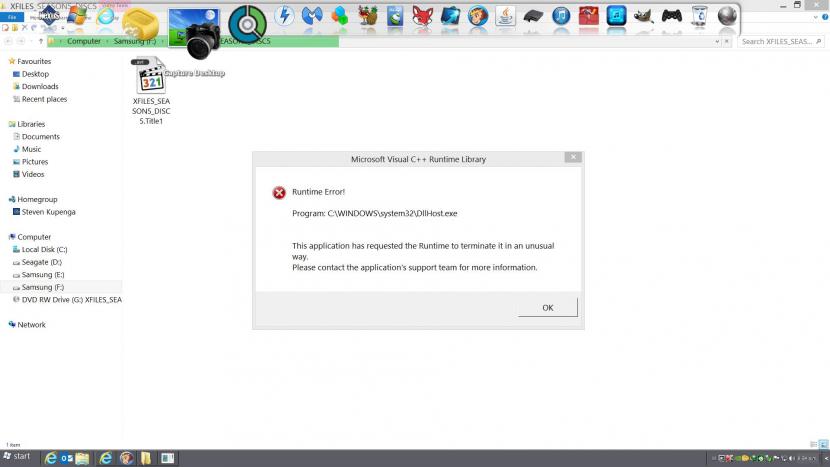Open GIMP from the dock

pos(644,17)
